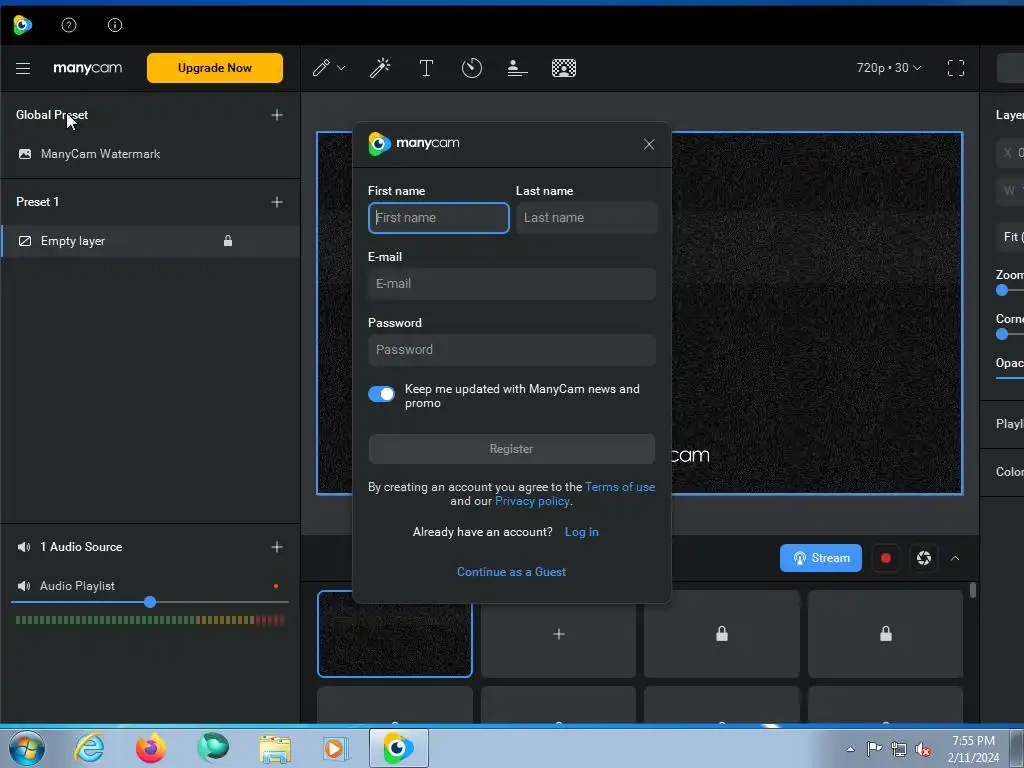Select the Text tool
Viewport: 1024px width, 768px height.
[426, 68]
